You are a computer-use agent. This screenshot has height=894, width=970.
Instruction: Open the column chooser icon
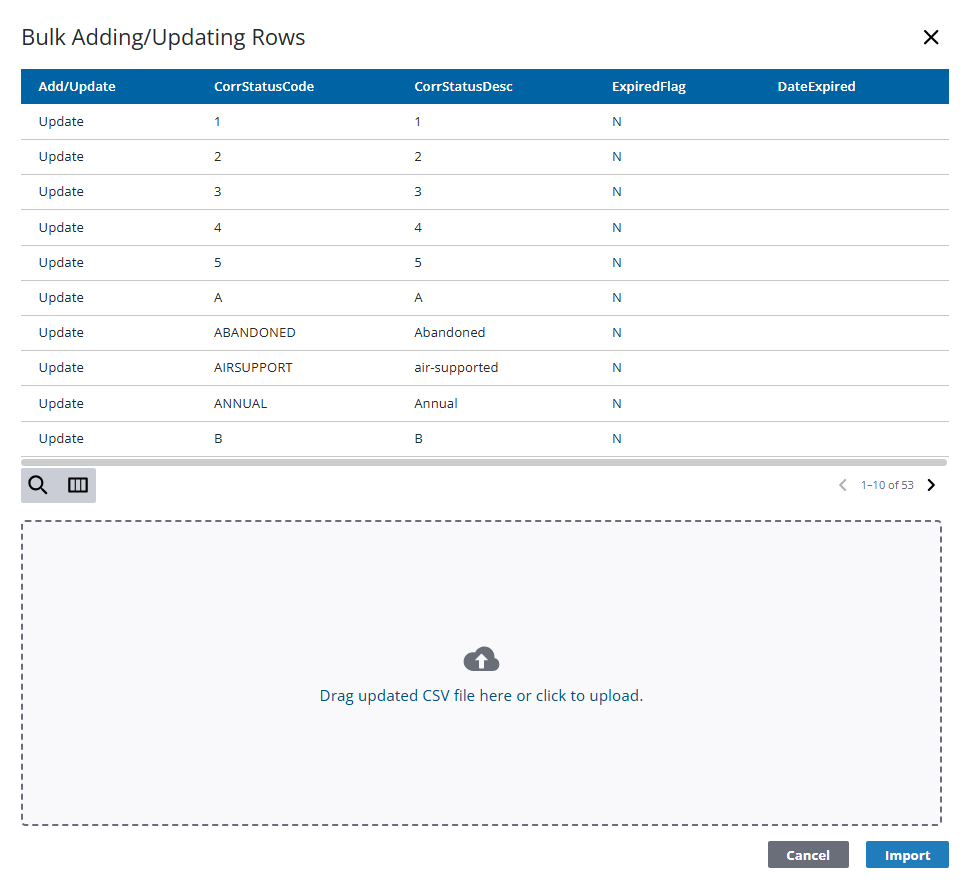click(x=78, y=485)
